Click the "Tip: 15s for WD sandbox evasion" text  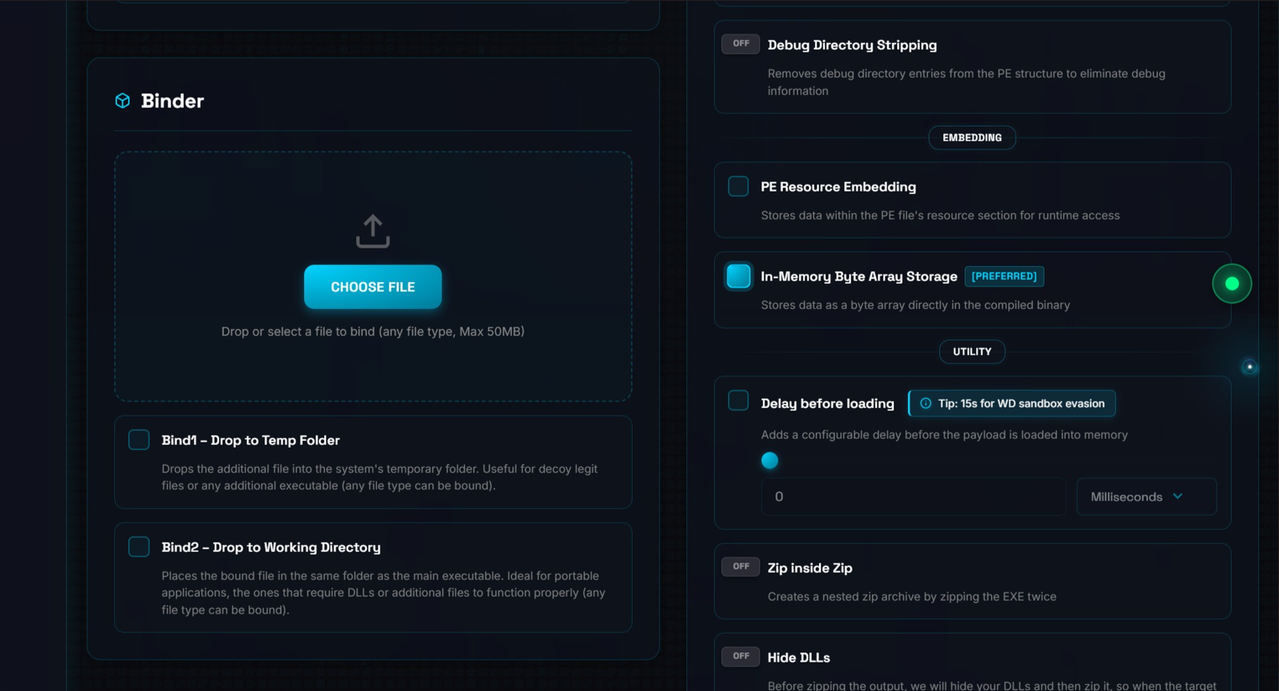click(1021, 404)
